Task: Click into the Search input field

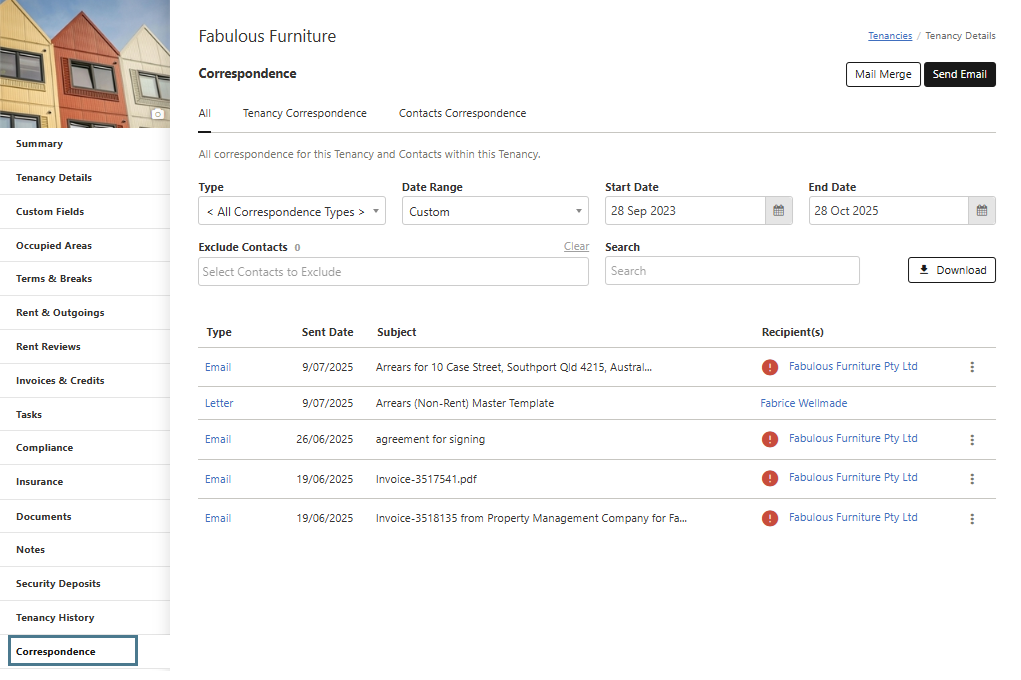Action: pos(731,271)
